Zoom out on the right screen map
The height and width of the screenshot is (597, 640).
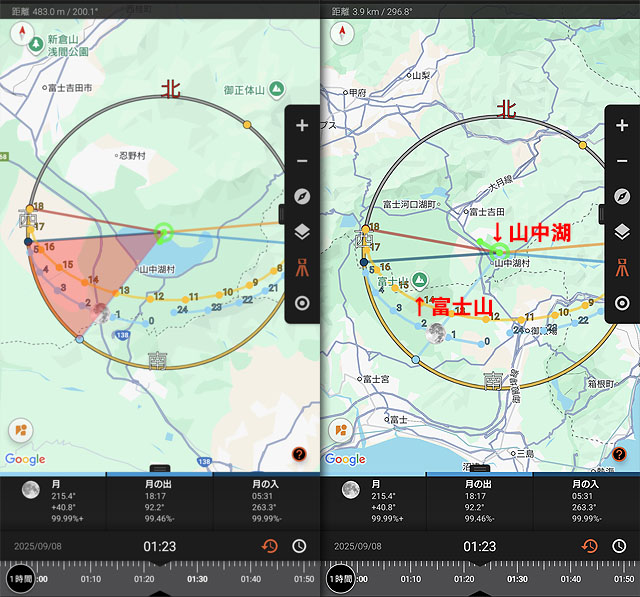622,161
